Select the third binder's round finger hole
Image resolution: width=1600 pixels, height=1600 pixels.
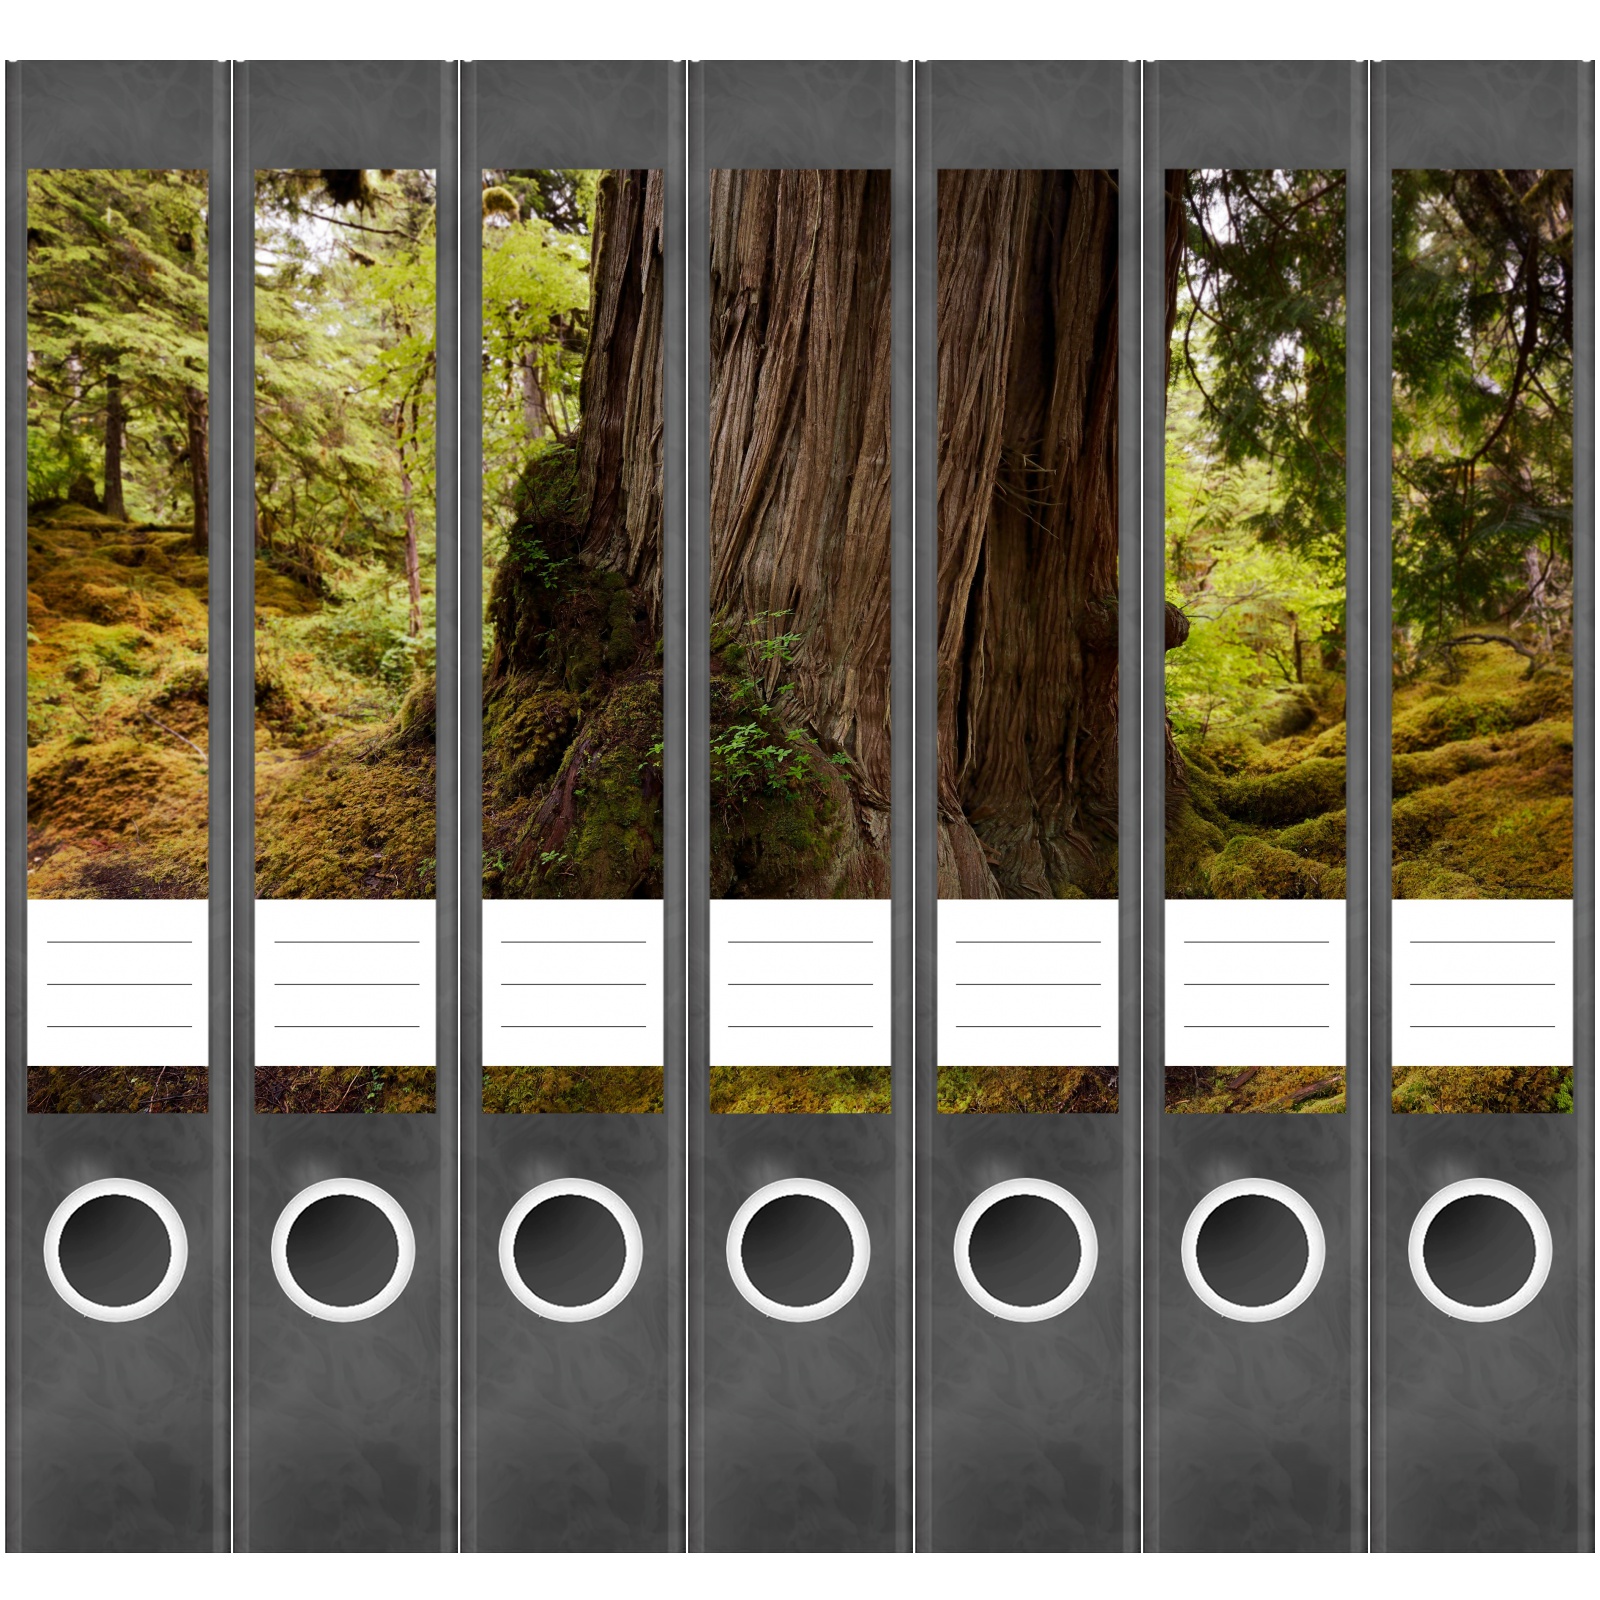coord(570,1250)
